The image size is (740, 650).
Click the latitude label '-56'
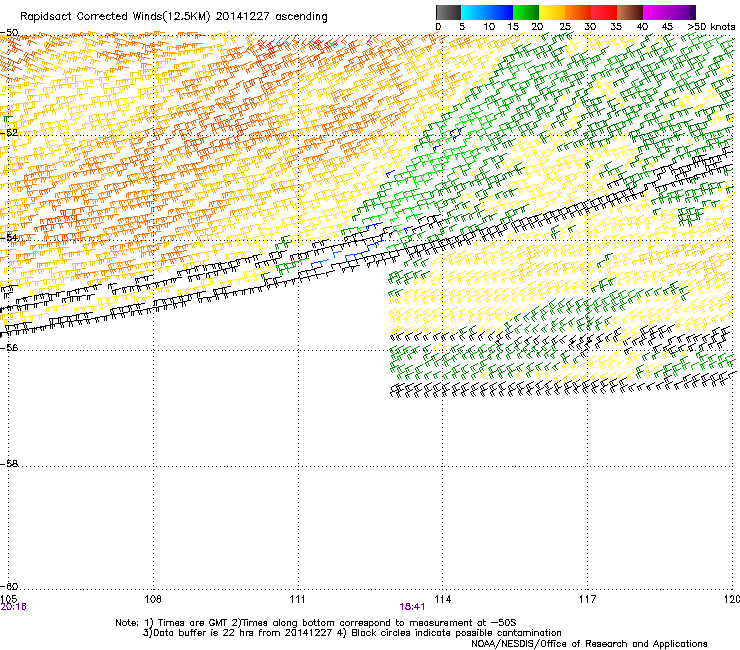9,347
